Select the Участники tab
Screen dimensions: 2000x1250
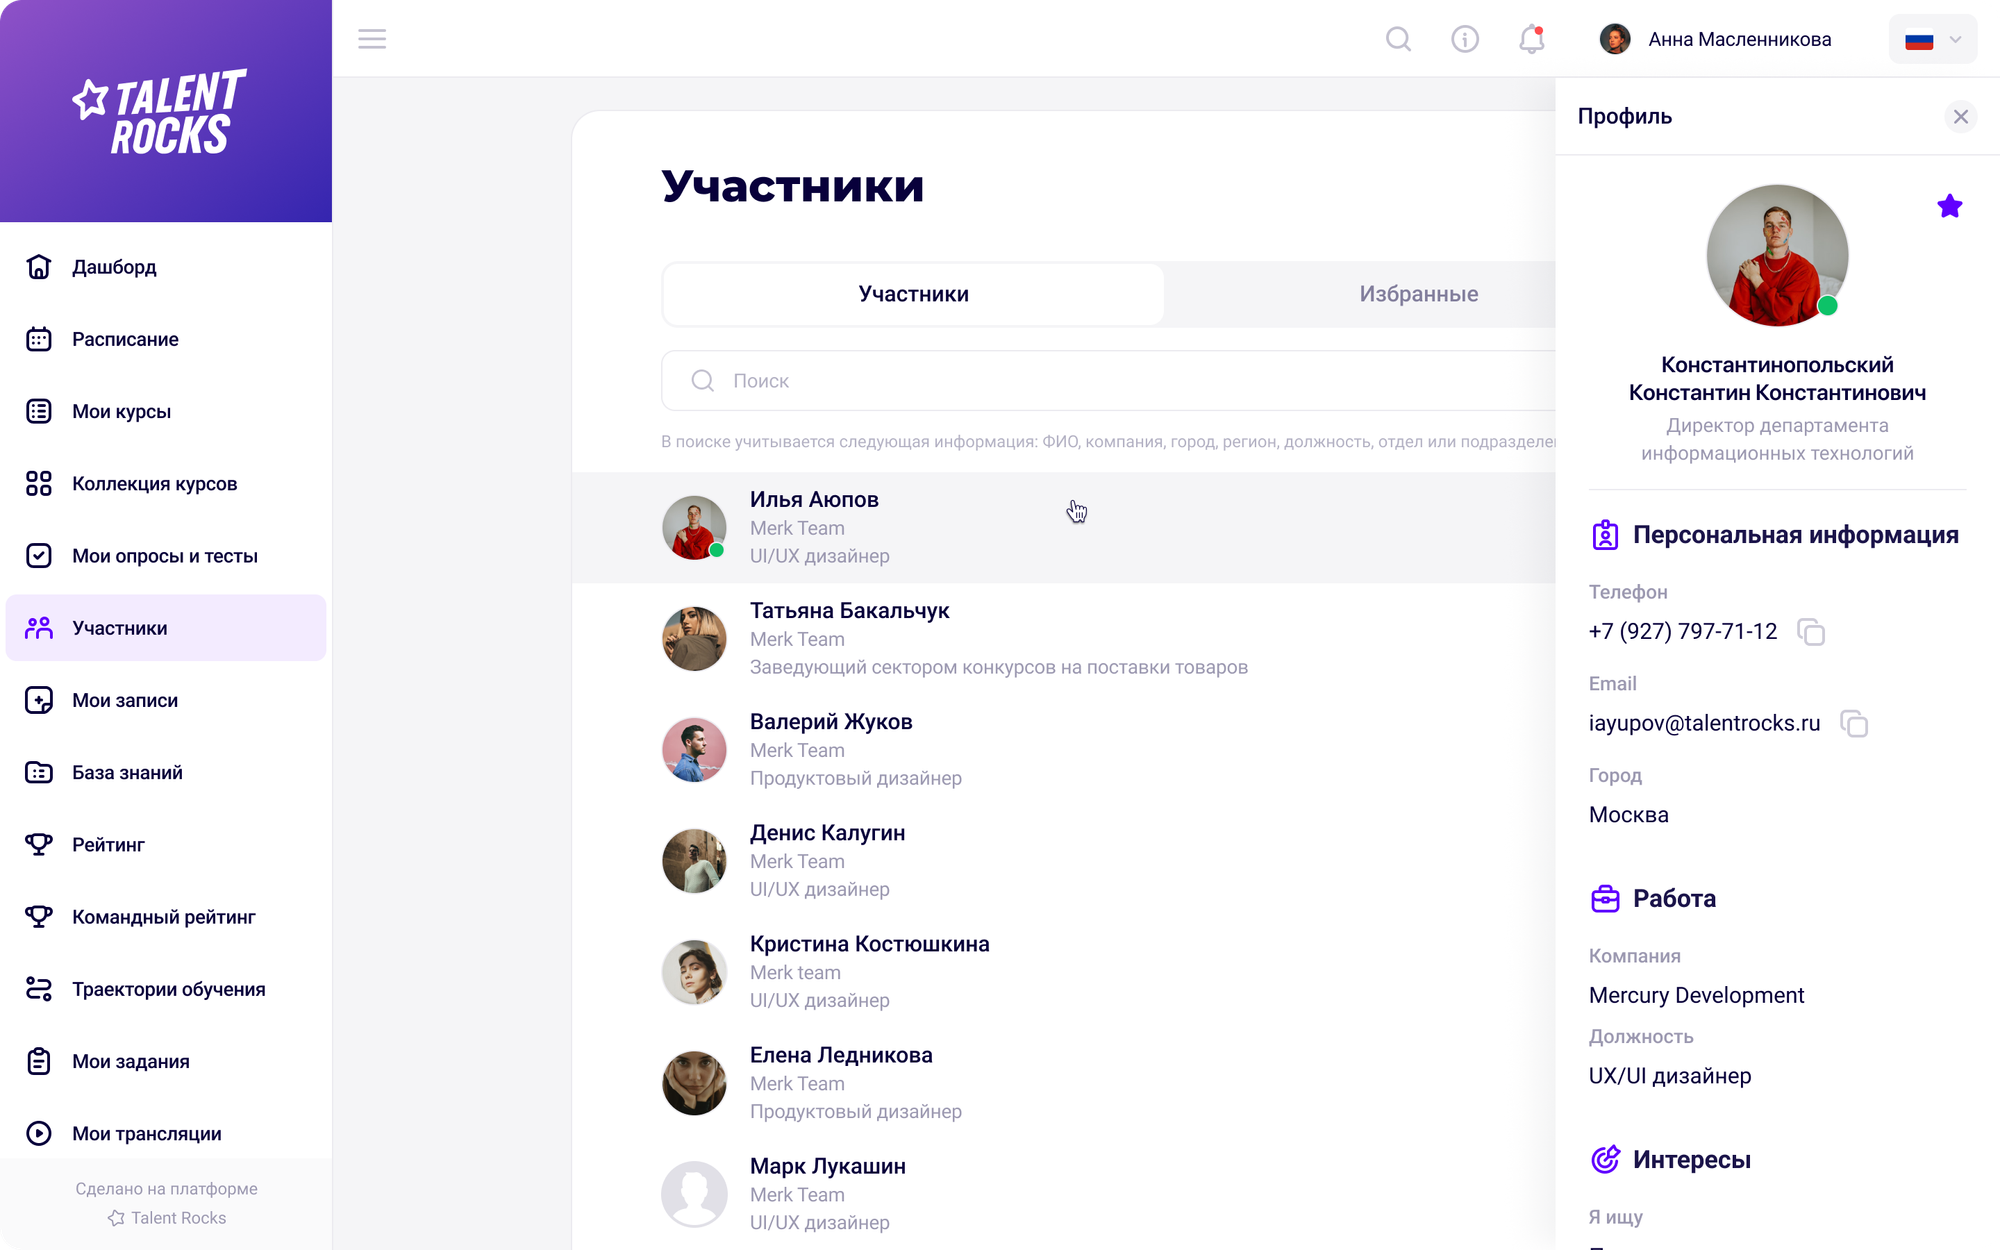(x=913, y=294)
